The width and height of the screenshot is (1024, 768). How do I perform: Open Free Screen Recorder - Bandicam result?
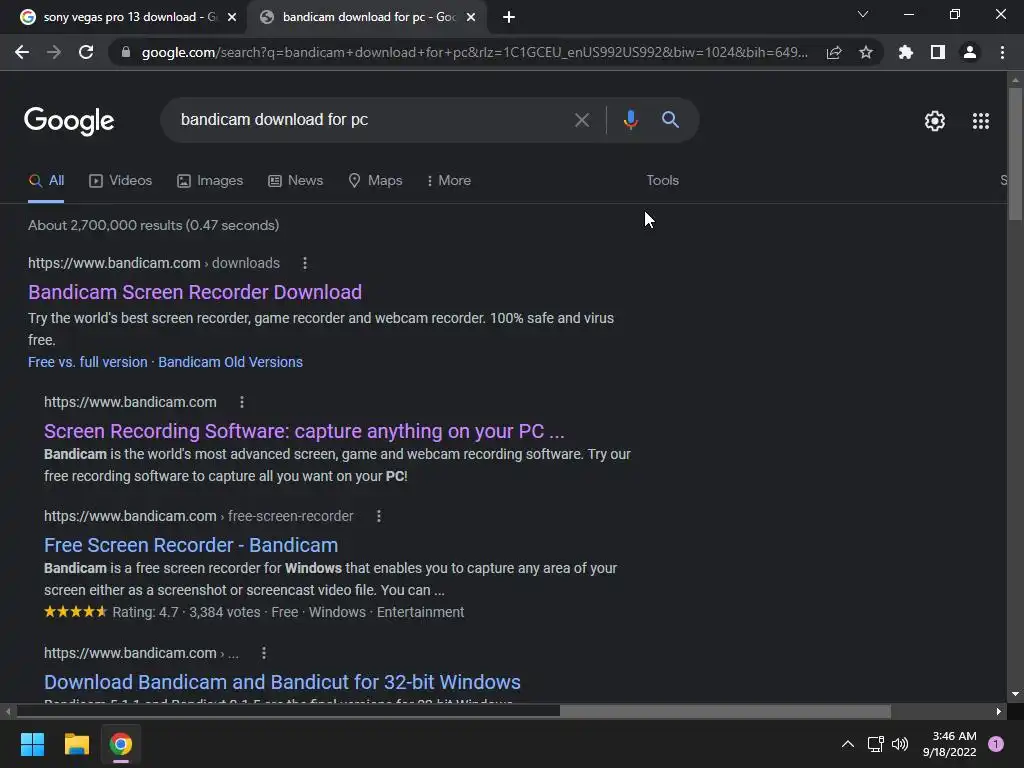coord(191,545)
